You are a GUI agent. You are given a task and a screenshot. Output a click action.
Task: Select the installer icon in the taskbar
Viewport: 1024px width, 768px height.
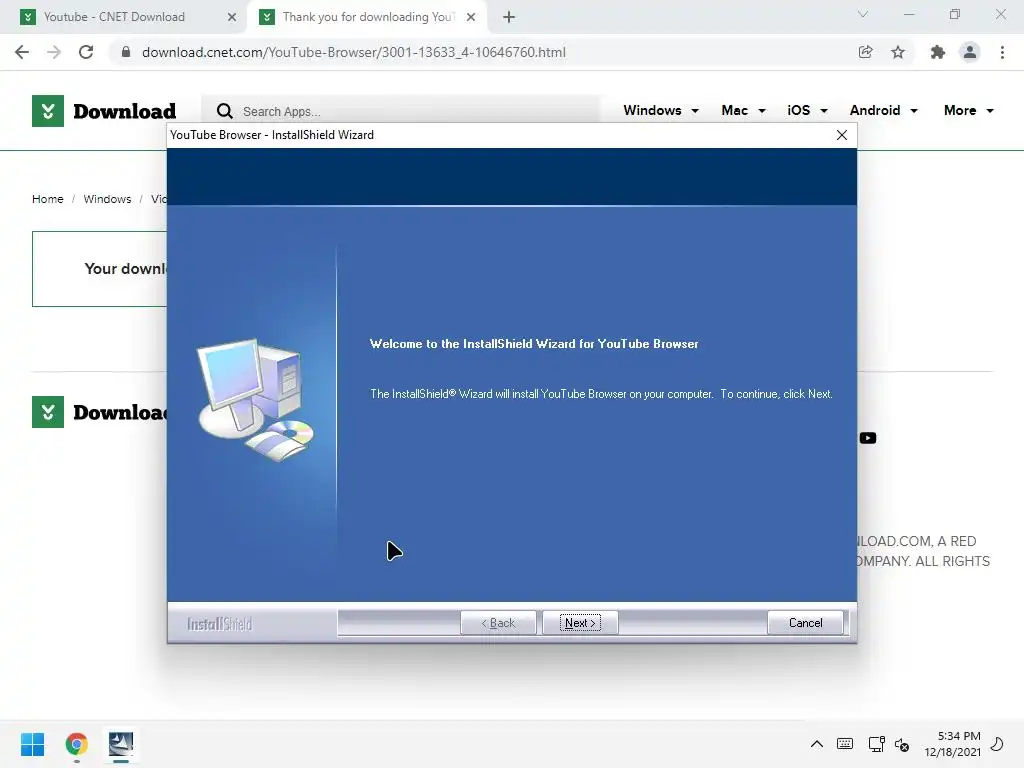121,744
